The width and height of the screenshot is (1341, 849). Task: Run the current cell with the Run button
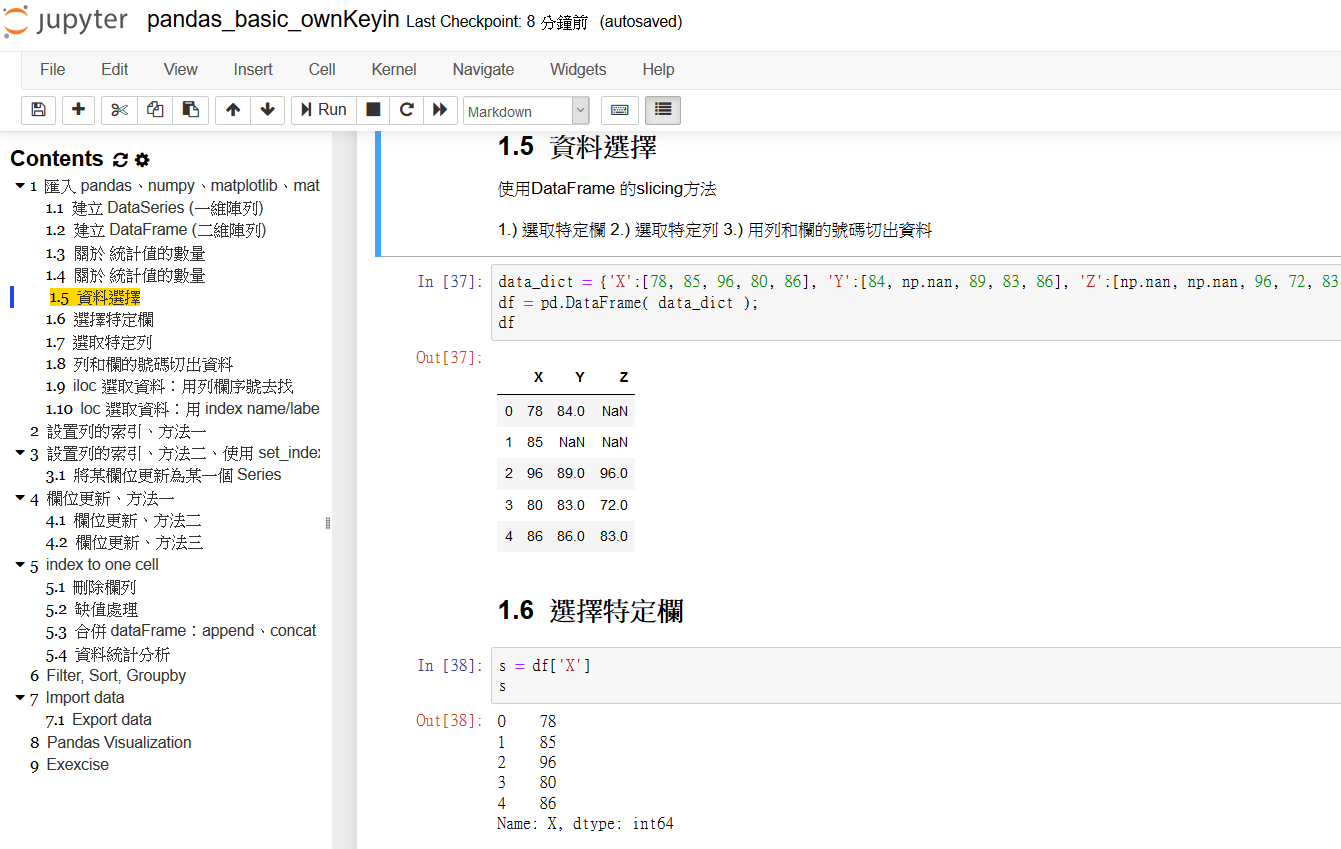point(322,110)
